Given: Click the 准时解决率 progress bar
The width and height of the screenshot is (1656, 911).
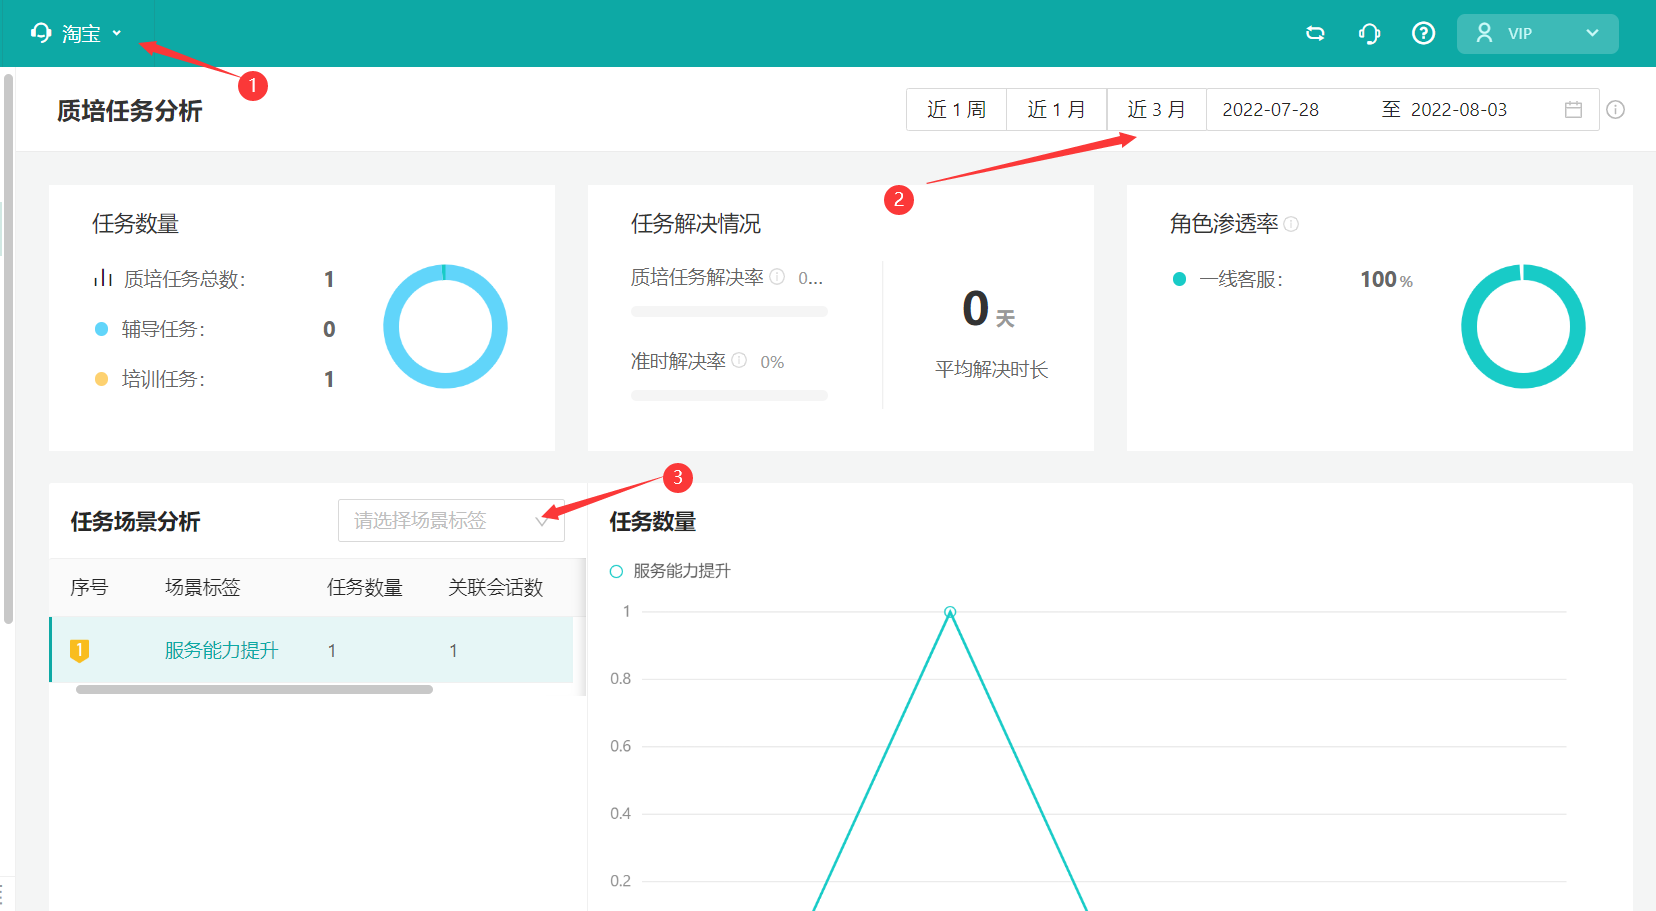Looking at the screenshot, I should pyautogui.click(x=729, y=395).
